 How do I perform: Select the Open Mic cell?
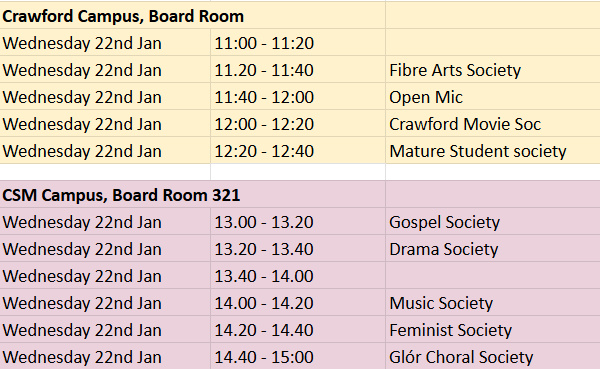point(493,97)
